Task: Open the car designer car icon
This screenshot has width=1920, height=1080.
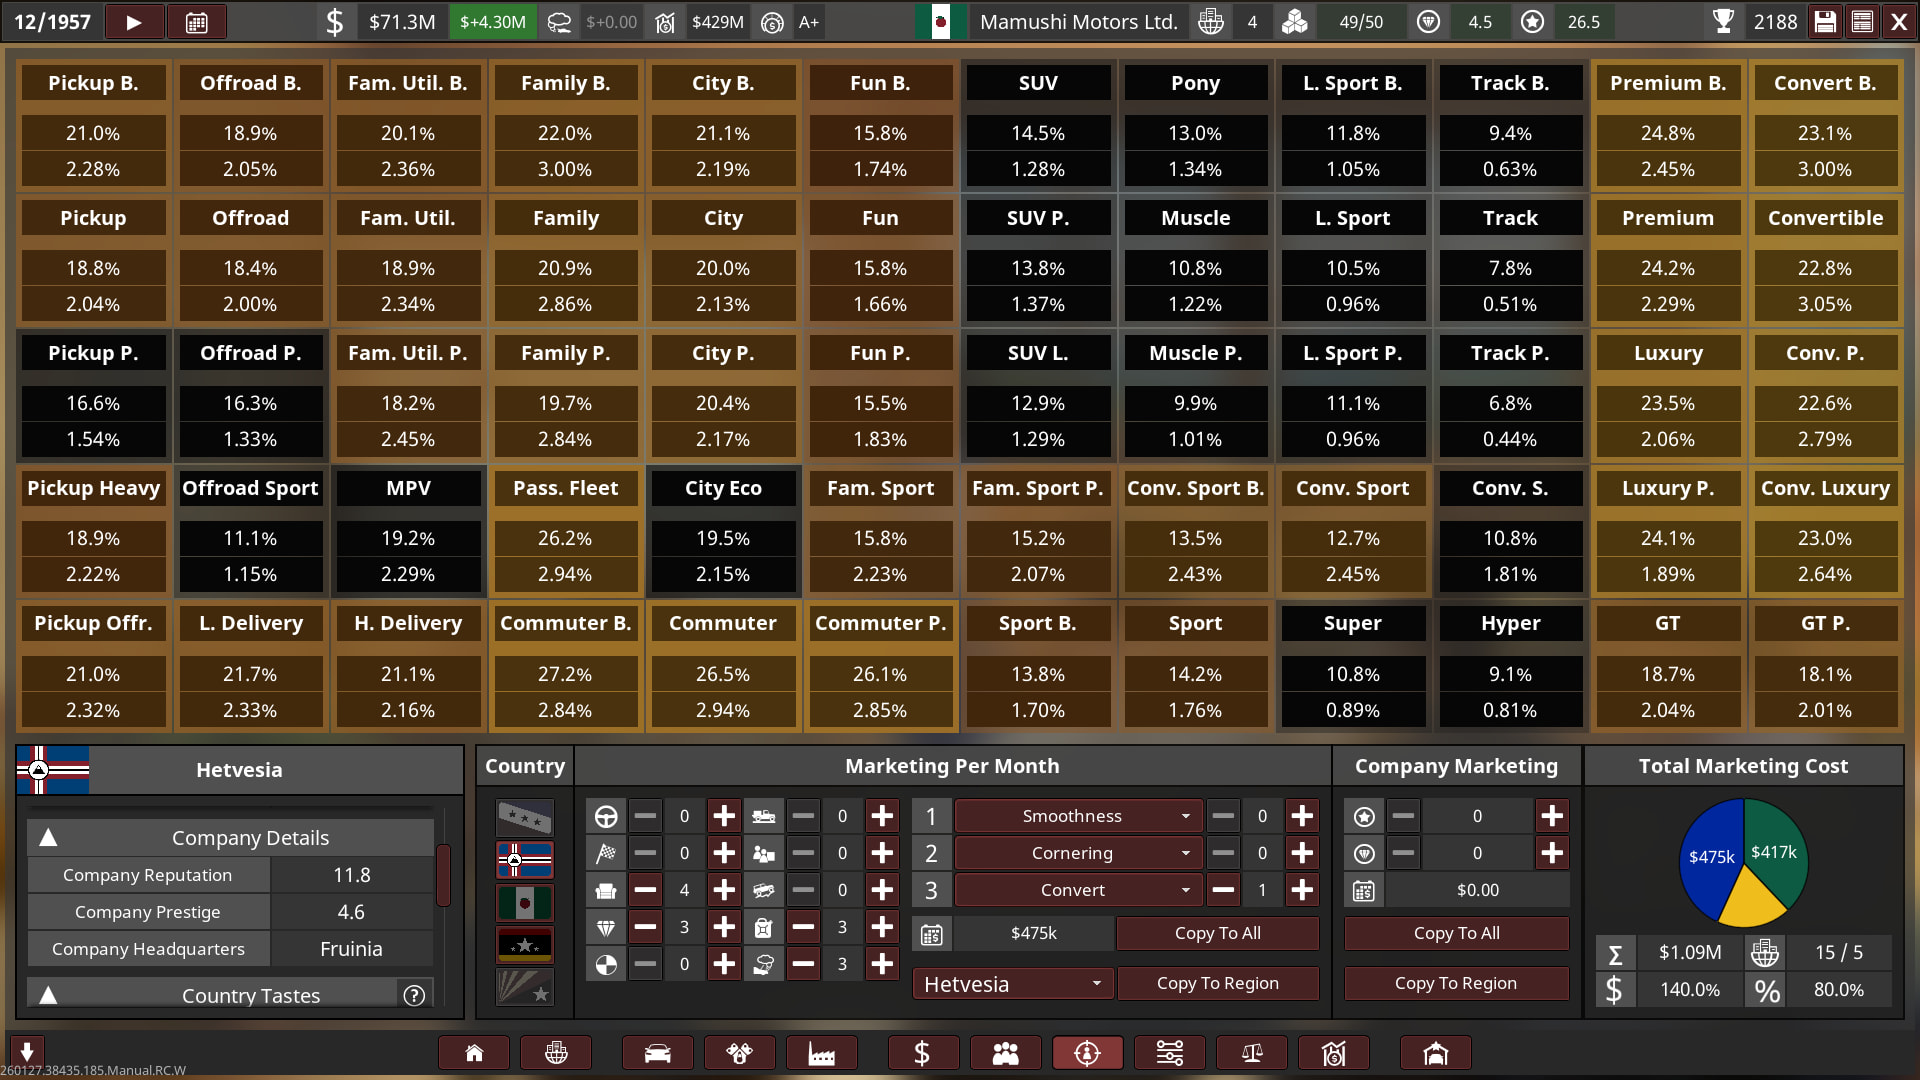Action: tap(657, 1053)
